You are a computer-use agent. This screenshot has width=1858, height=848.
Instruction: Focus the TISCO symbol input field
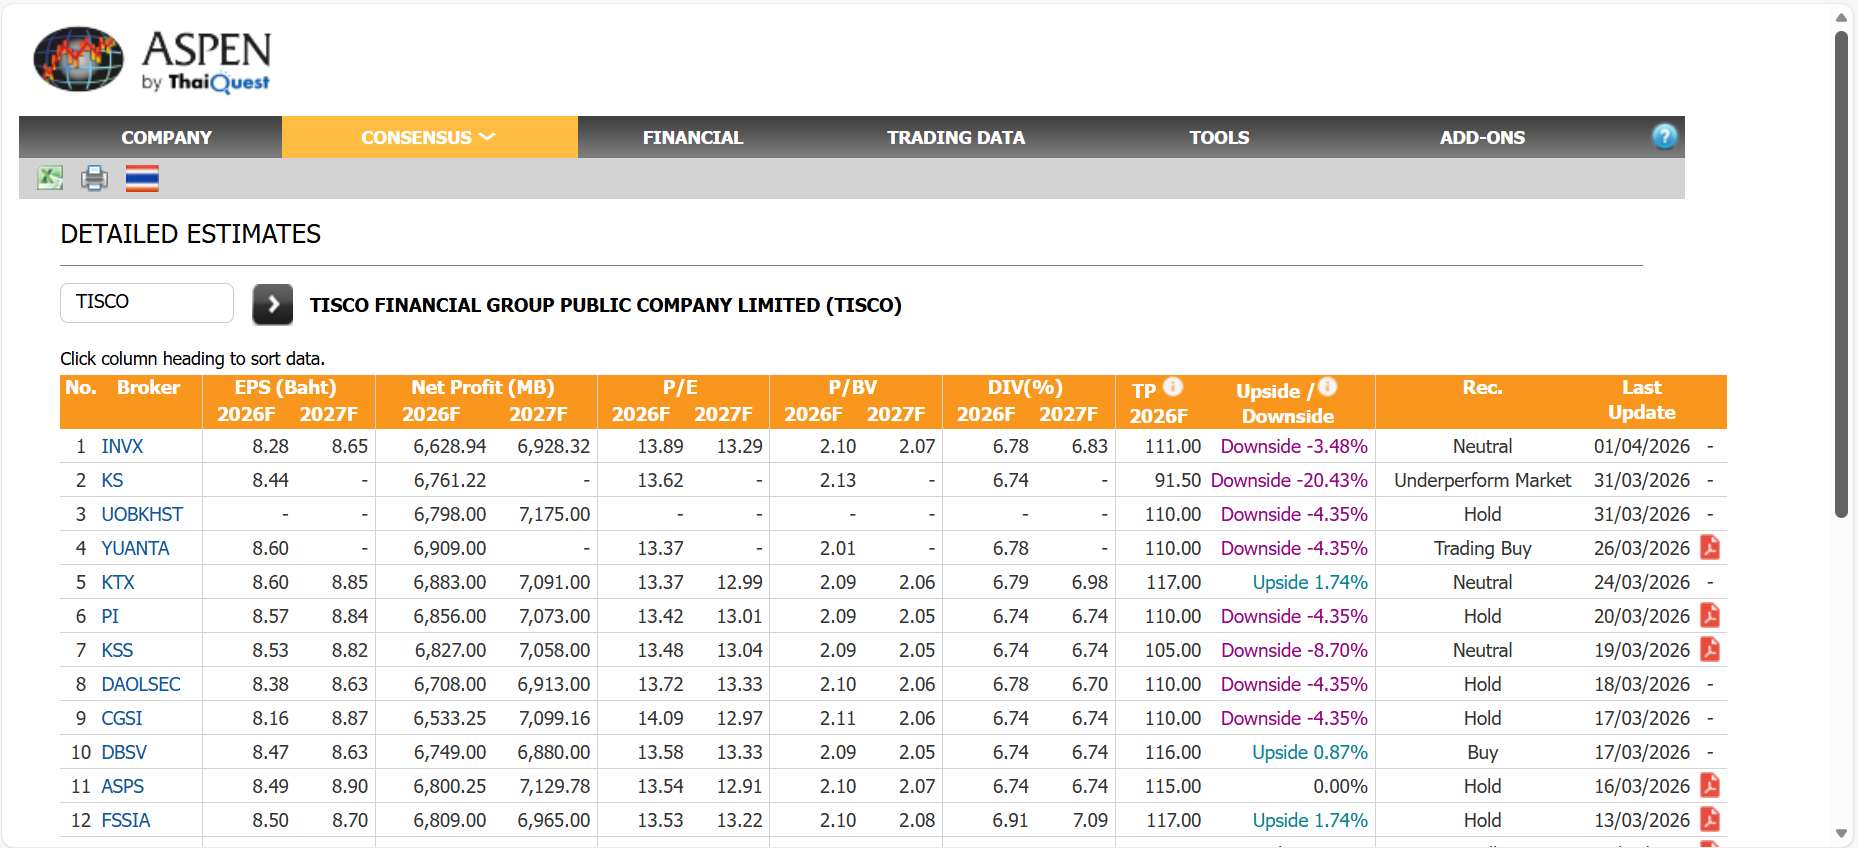(x=147, y=302)
